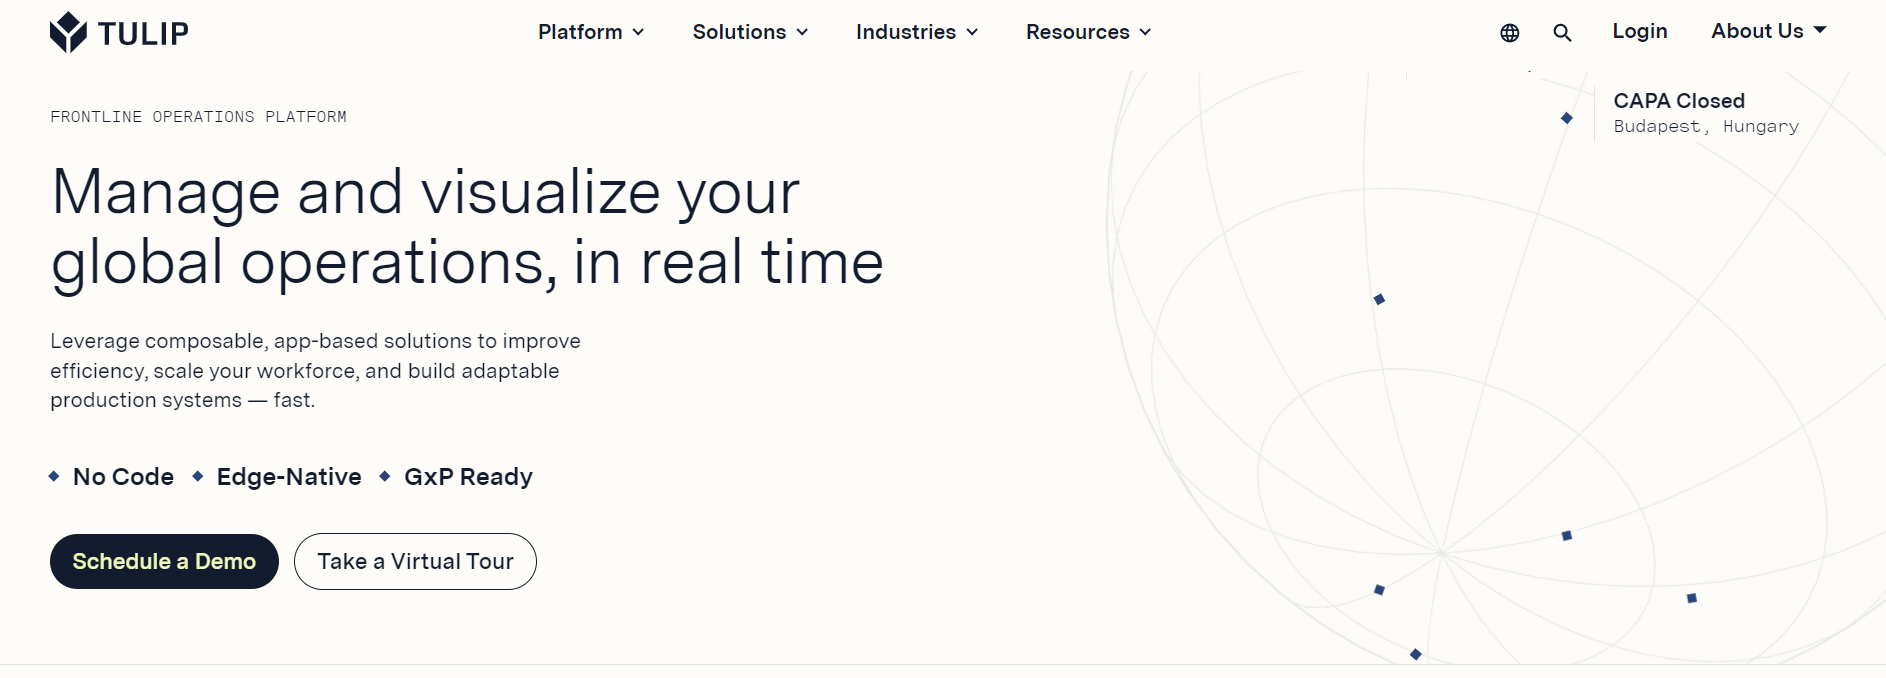Screen dimensions: 1886x678
Task: Select the CAPA Closed event label
Action: point(1678,101)
